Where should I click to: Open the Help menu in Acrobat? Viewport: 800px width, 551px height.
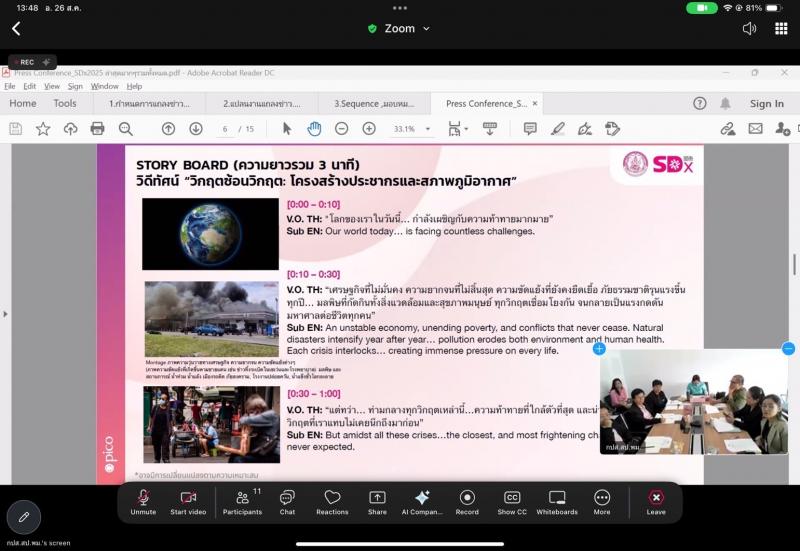pos(134,86)
